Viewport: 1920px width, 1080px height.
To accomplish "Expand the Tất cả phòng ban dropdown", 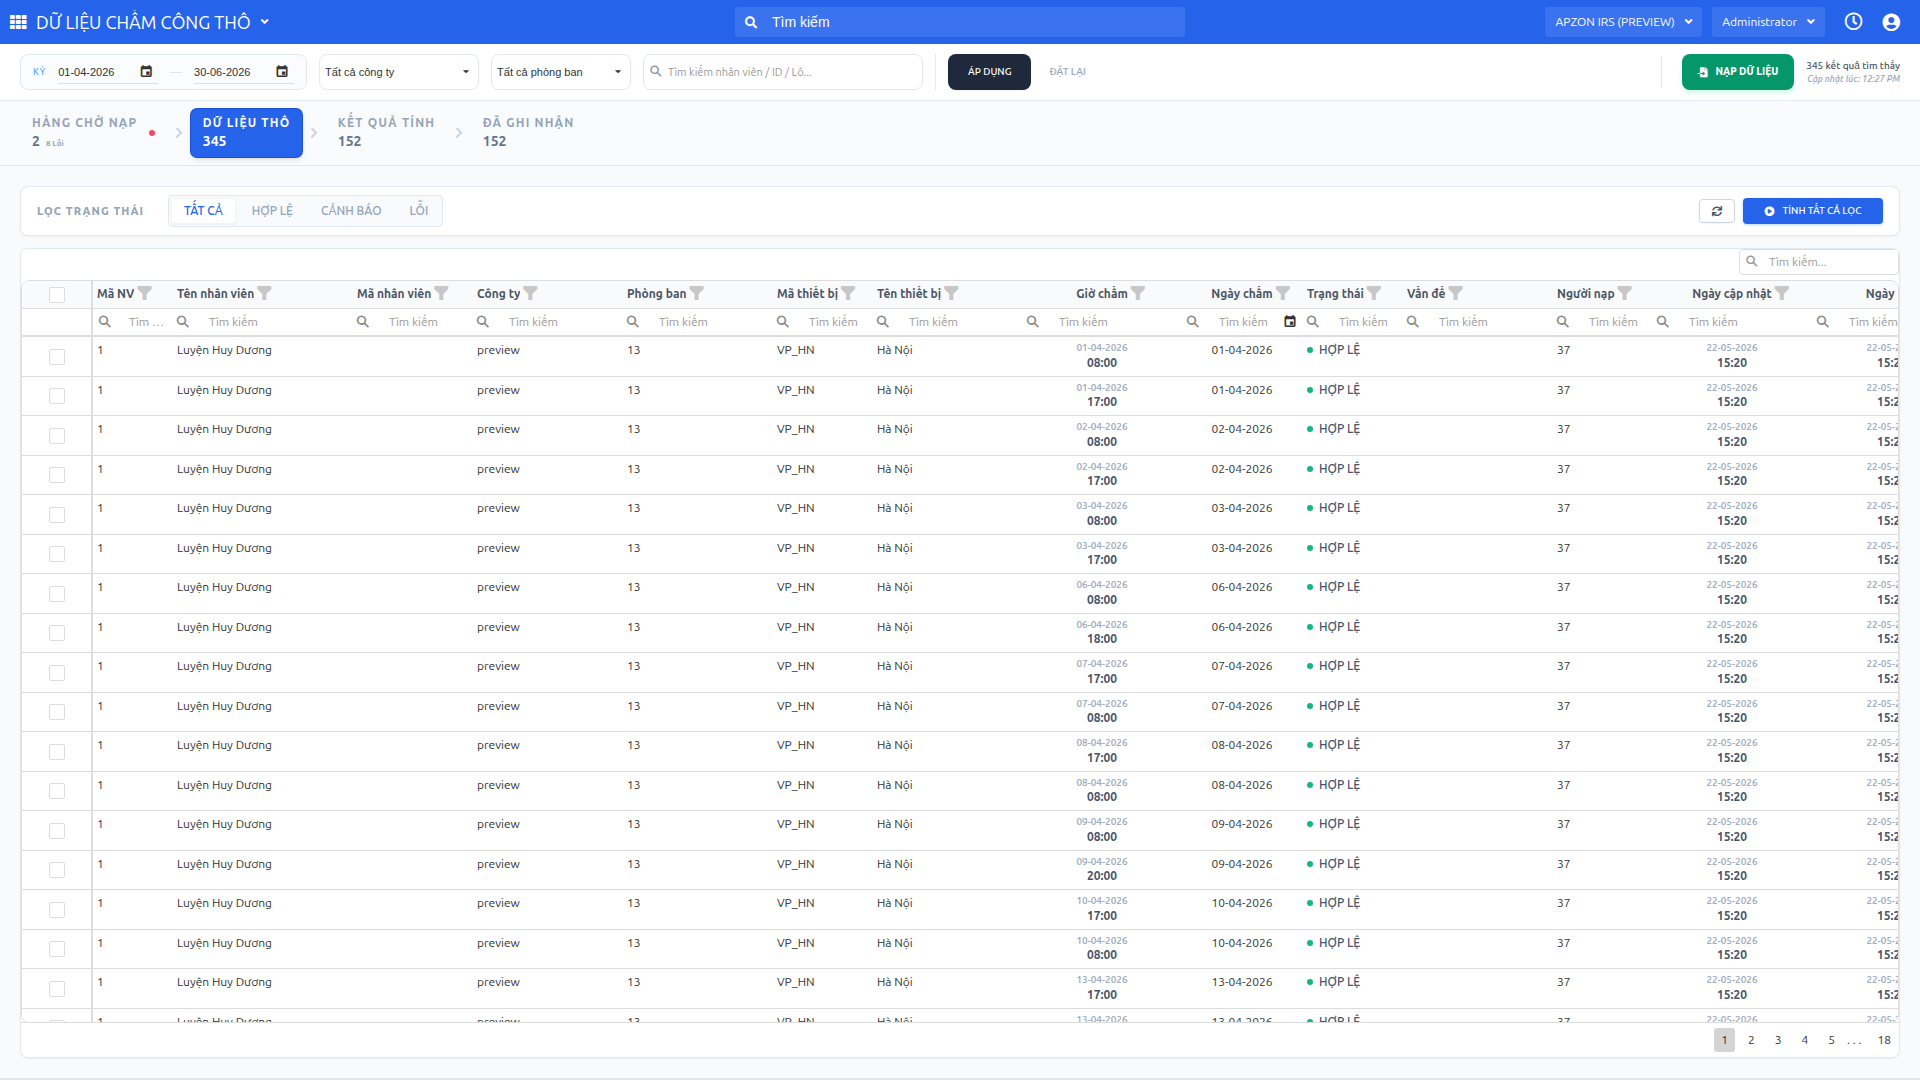I will coord(560,72).
